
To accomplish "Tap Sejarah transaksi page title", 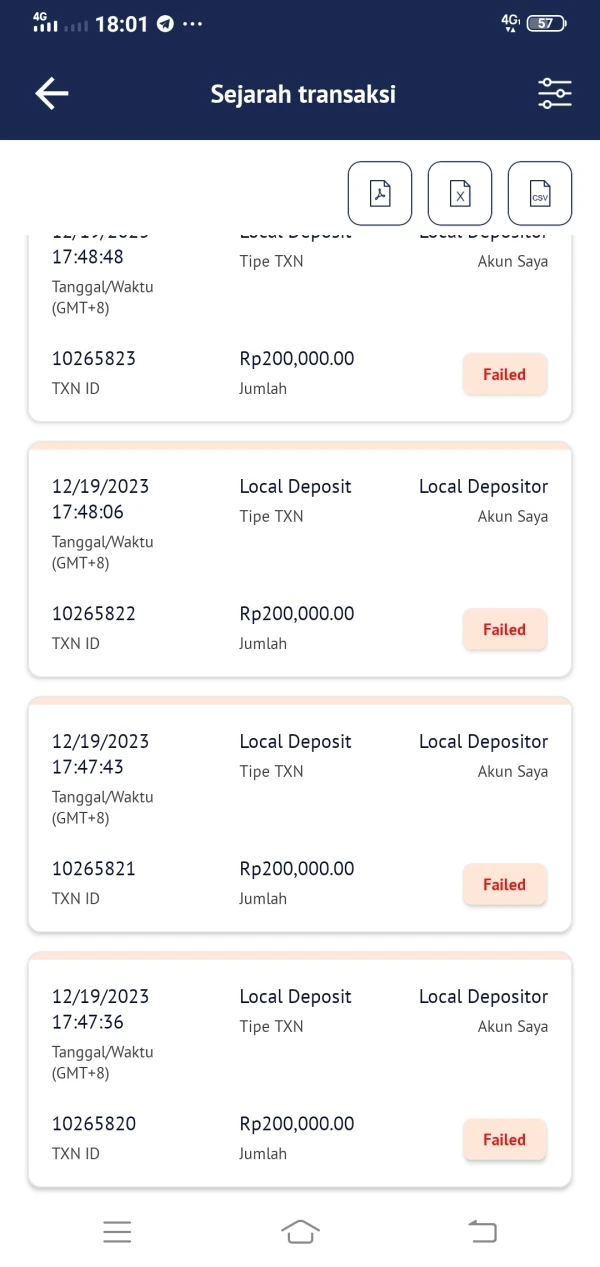I will [x=303, y=94].
